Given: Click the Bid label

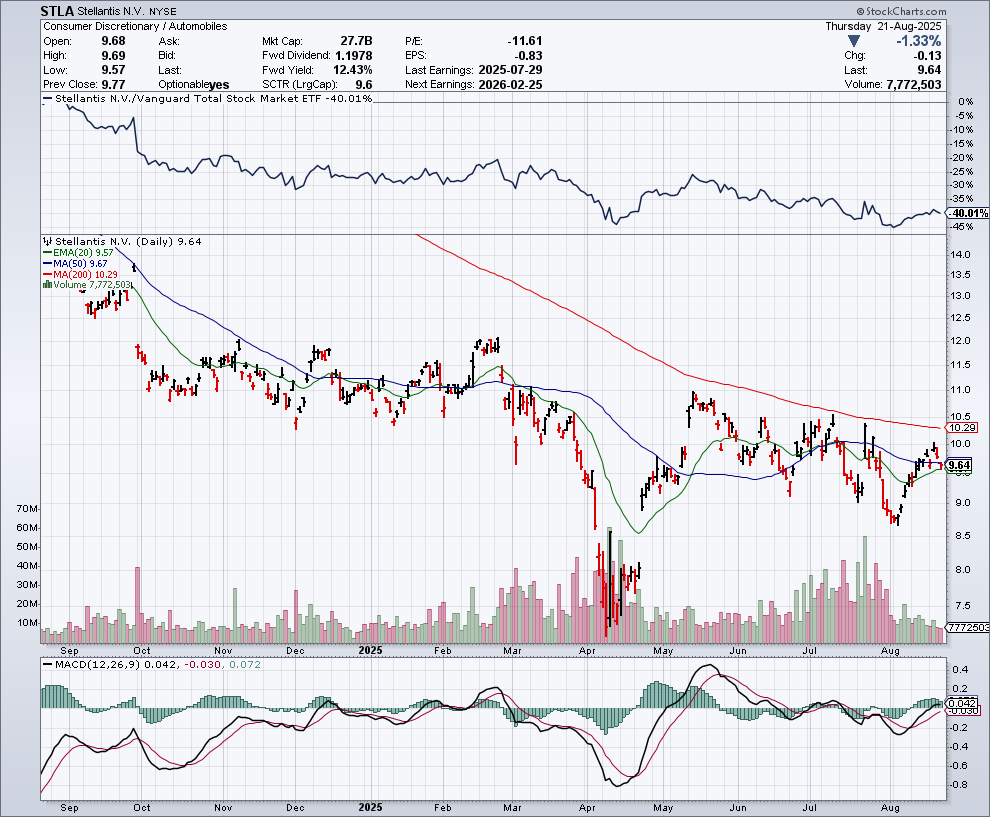Looking at the screenshot, I should [x=167, y=56].
